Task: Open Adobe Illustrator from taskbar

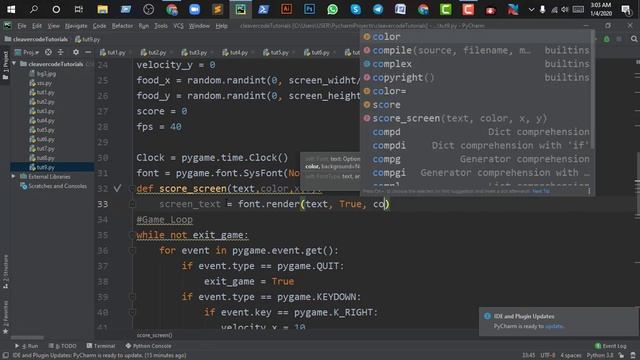Action: 286,9
